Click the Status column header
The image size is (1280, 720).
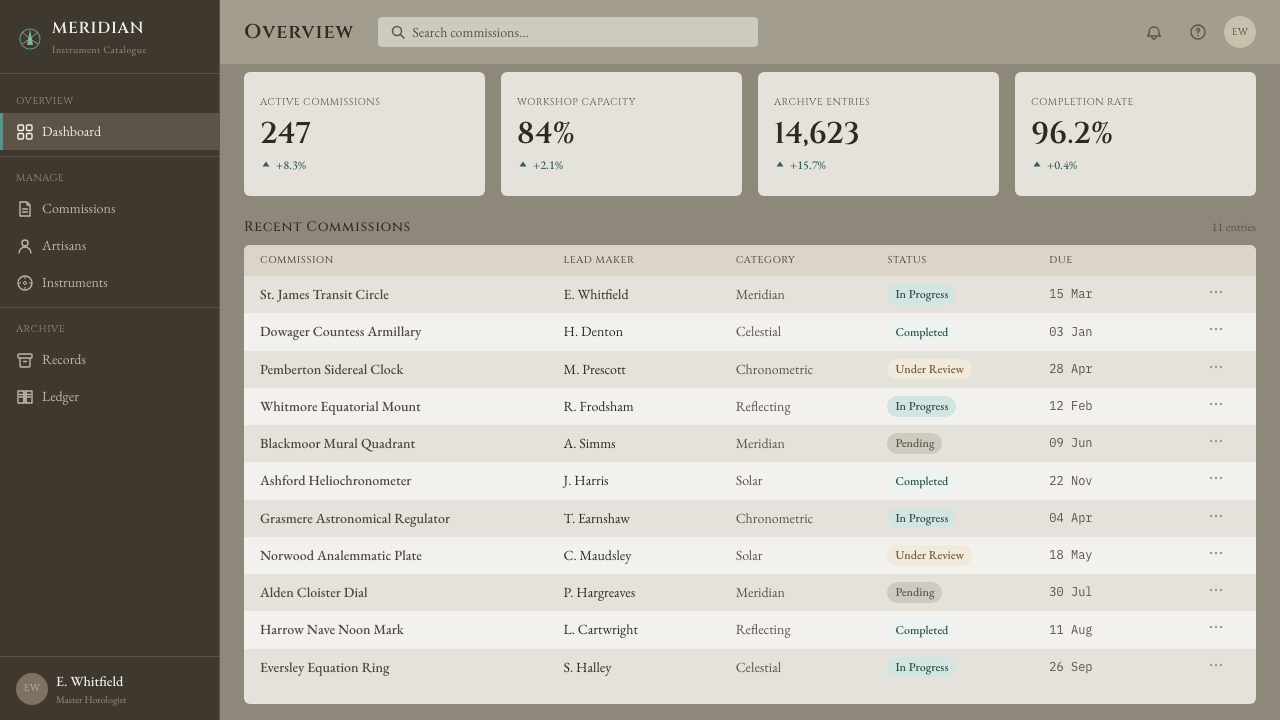click(x=907, y=259)
